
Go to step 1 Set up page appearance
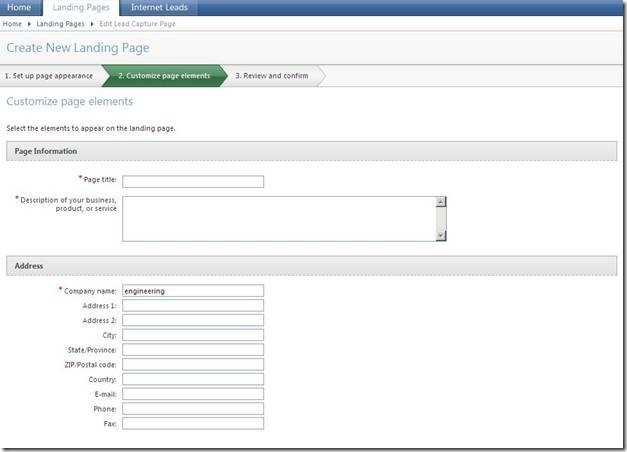49,76
